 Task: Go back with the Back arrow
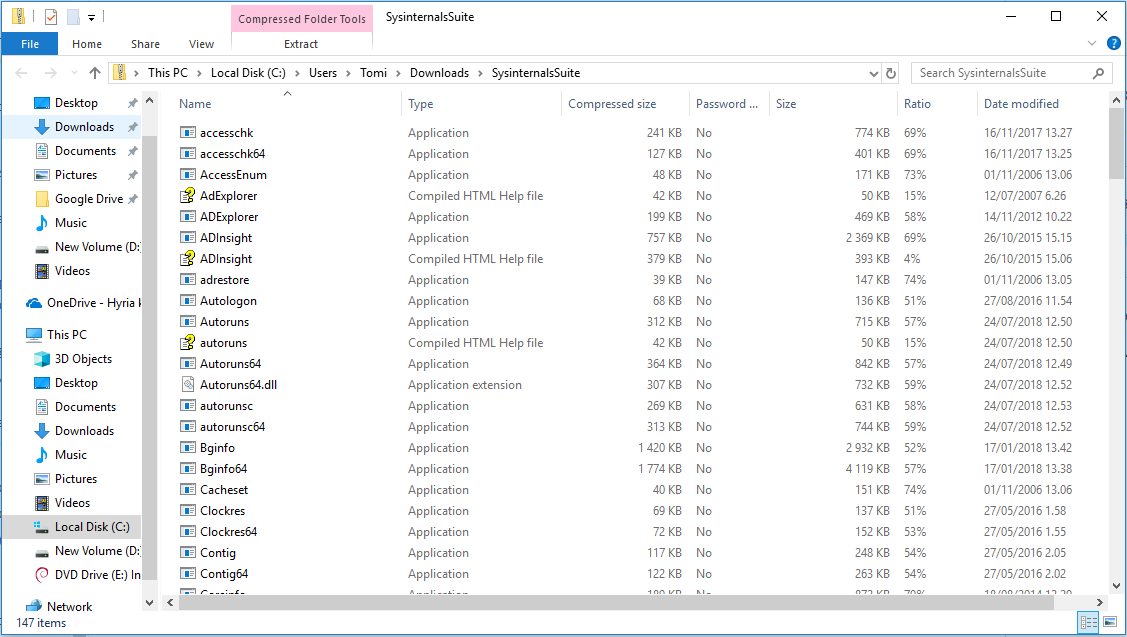point(22,73)
